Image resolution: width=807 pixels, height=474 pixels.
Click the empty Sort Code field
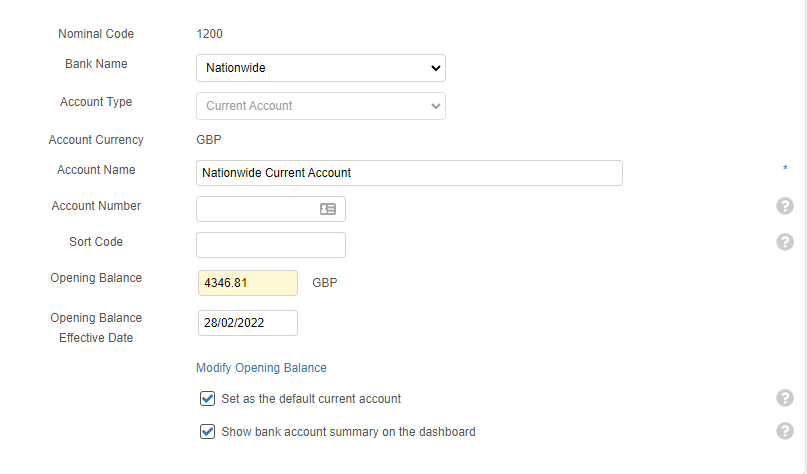tap(270, 245)
